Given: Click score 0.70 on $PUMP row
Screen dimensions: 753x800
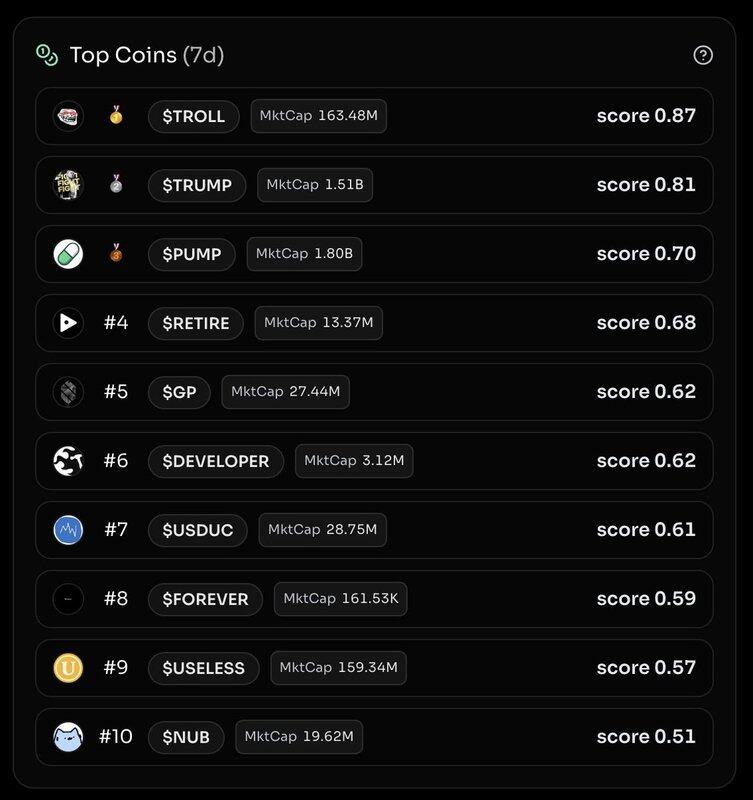Looking at the screenshot, I should [646, 254].
